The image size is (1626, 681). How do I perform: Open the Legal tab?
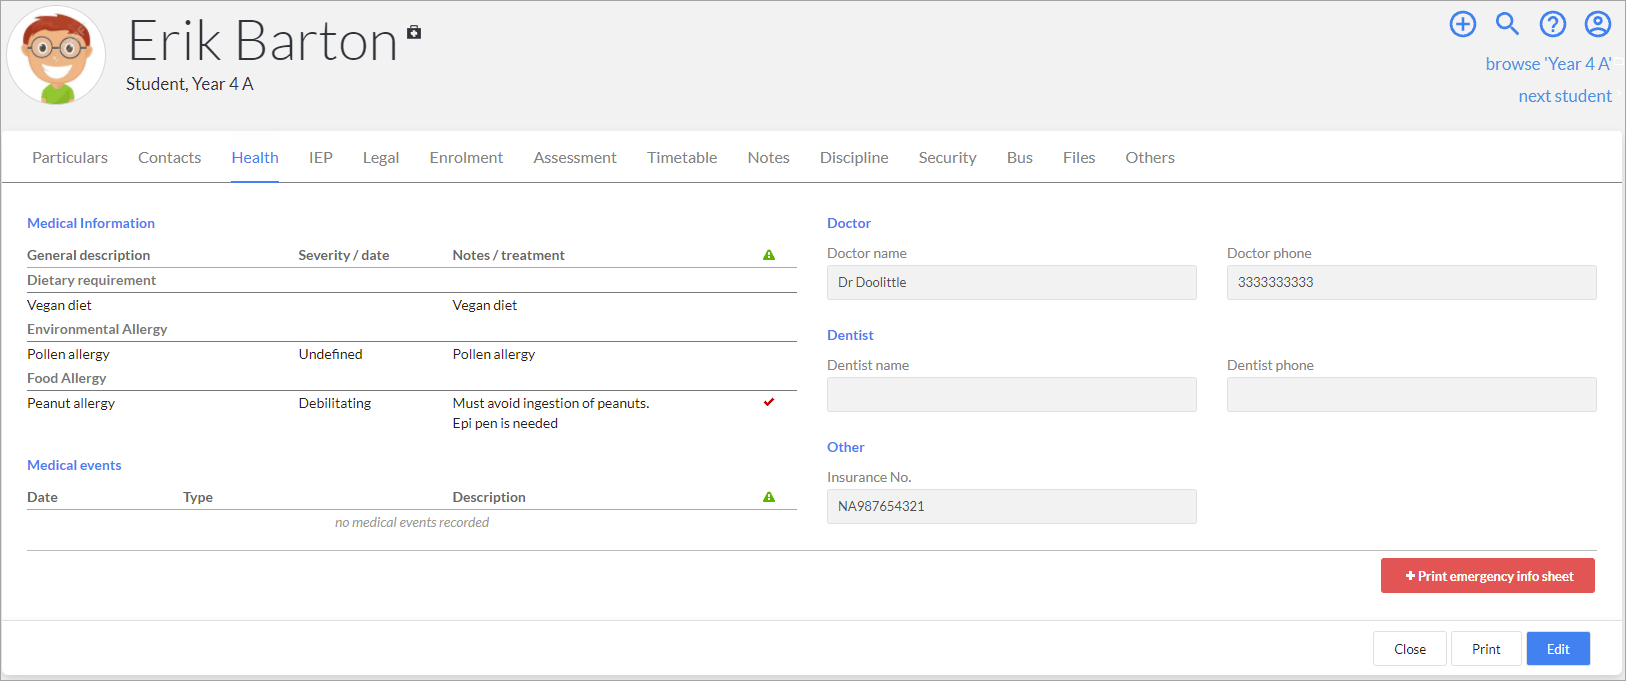[381, 157]
